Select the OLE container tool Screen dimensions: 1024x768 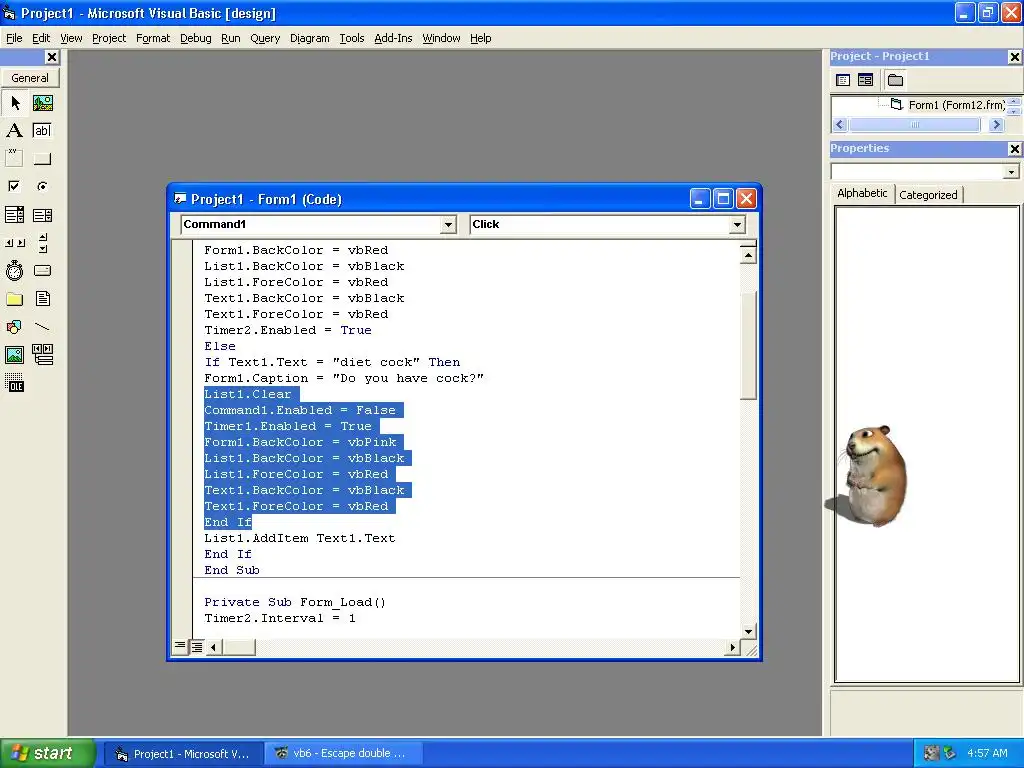15,383
